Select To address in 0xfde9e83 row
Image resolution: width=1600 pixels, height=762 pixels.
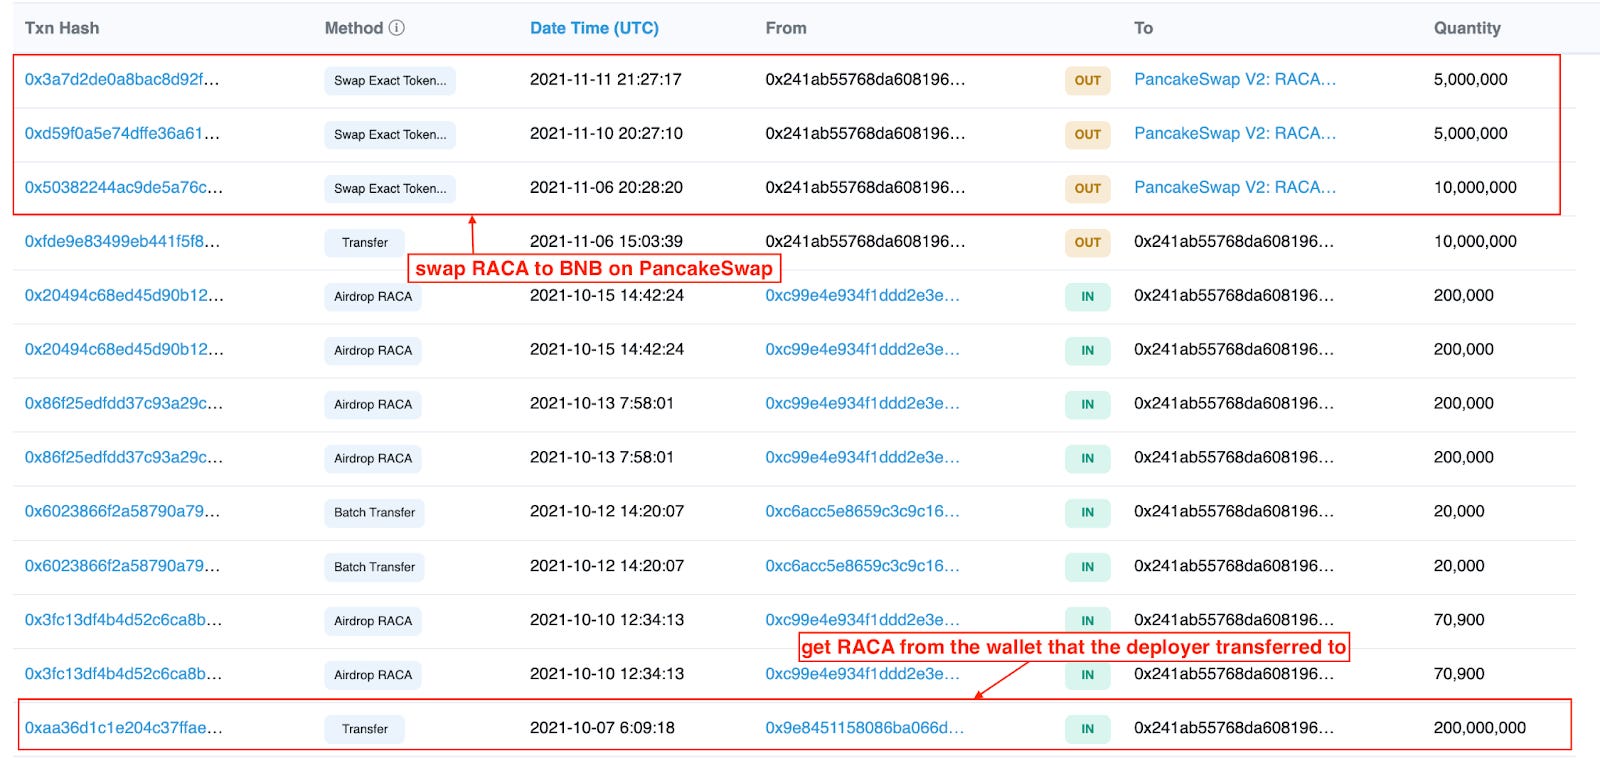[x=1234, y=242]
